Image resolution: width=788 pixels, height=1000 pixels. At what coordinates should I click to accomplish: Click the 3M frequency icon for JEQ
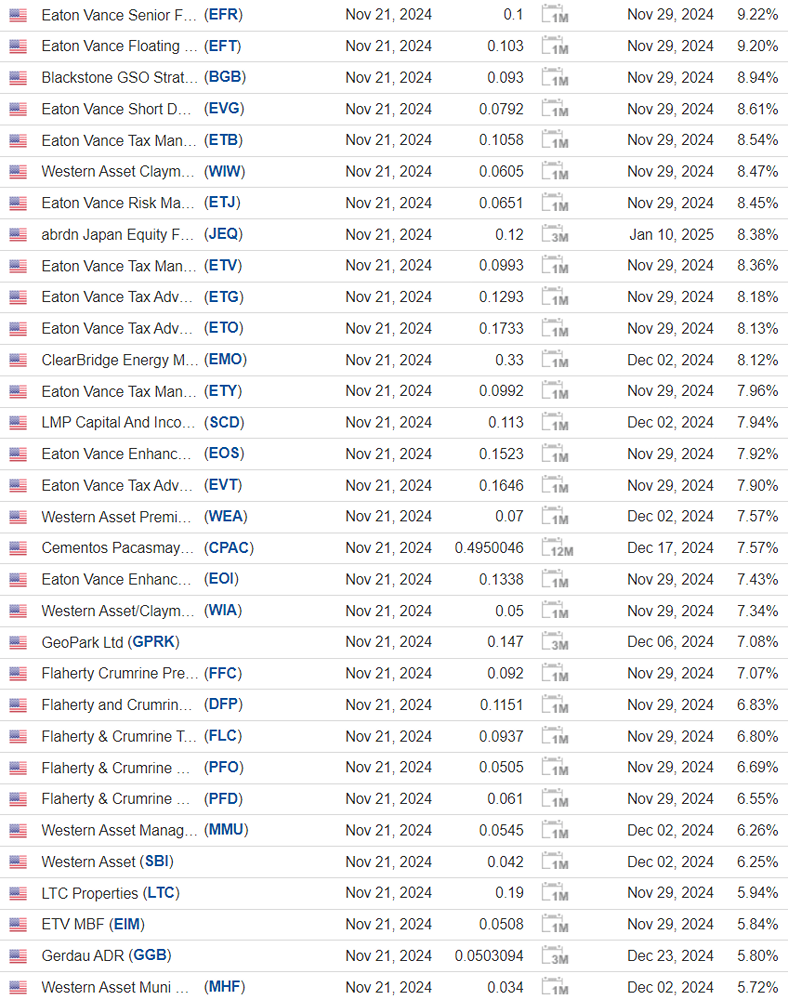pos(554,235)
